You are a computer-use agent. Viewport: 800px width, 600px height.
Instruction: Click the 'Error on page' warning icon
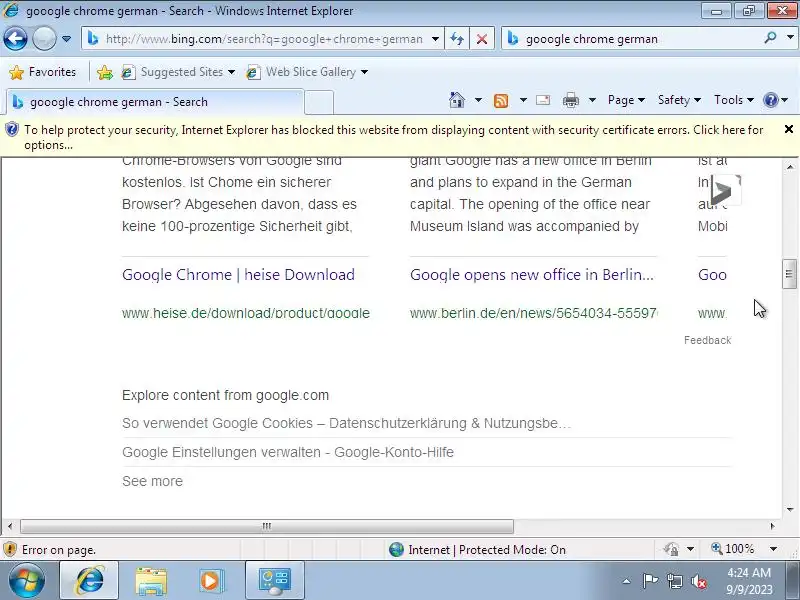pos(10,549)
